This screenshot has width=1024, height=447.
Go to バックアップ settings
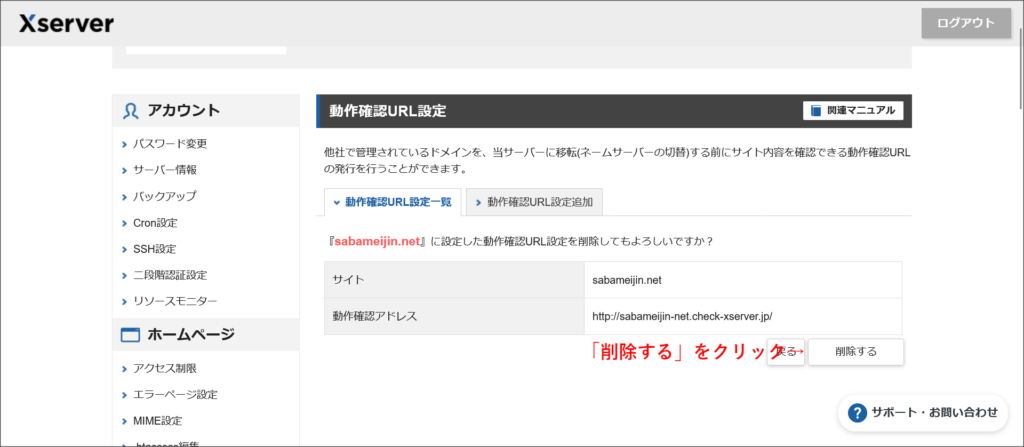pyautogui.click(x=164, y=196)
